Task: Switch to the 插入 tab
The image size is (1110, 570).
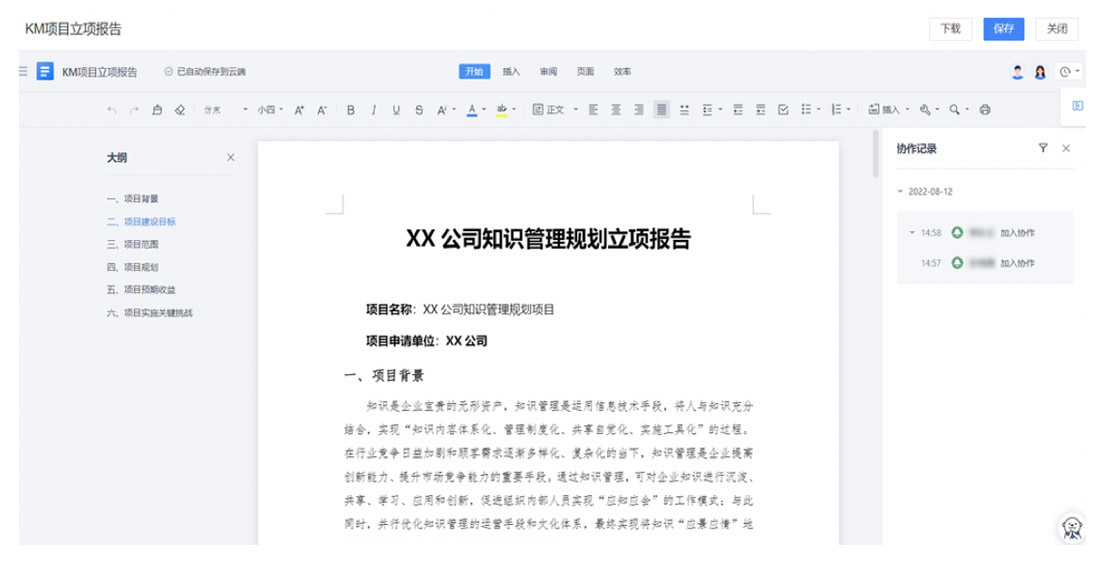Action: click(511, 72)
